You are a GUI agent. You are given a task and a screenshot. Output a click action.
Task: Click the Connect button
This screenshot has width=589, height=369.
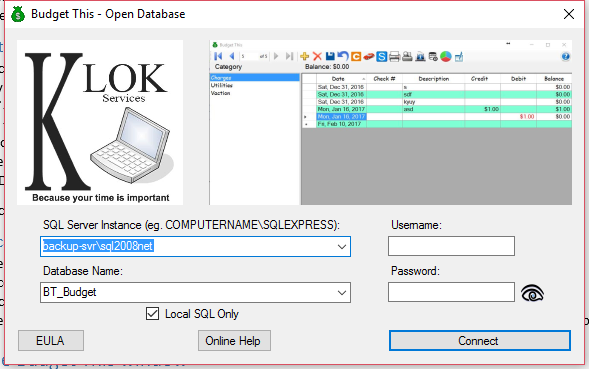tap(480, 341)
